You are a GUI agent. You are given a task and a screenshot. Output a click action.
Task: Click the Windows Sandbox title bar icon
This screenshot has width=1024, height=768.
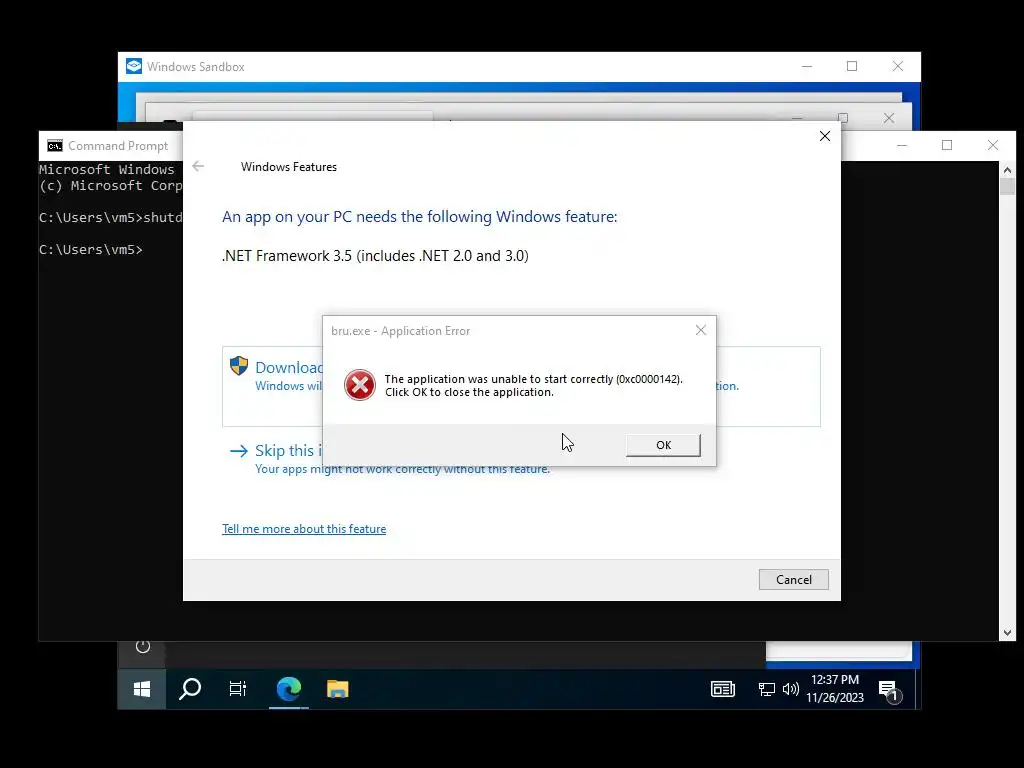[x=134, y=66]
